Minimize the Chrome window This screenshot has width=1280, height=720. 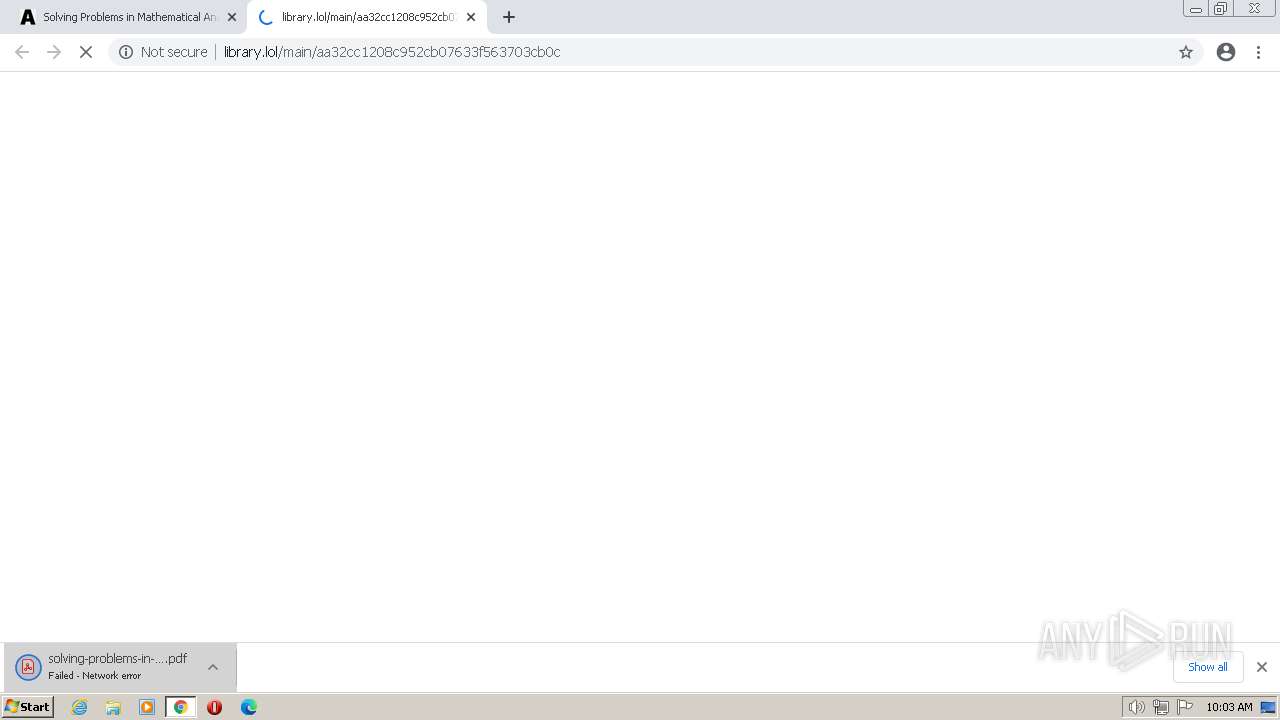1196,9
